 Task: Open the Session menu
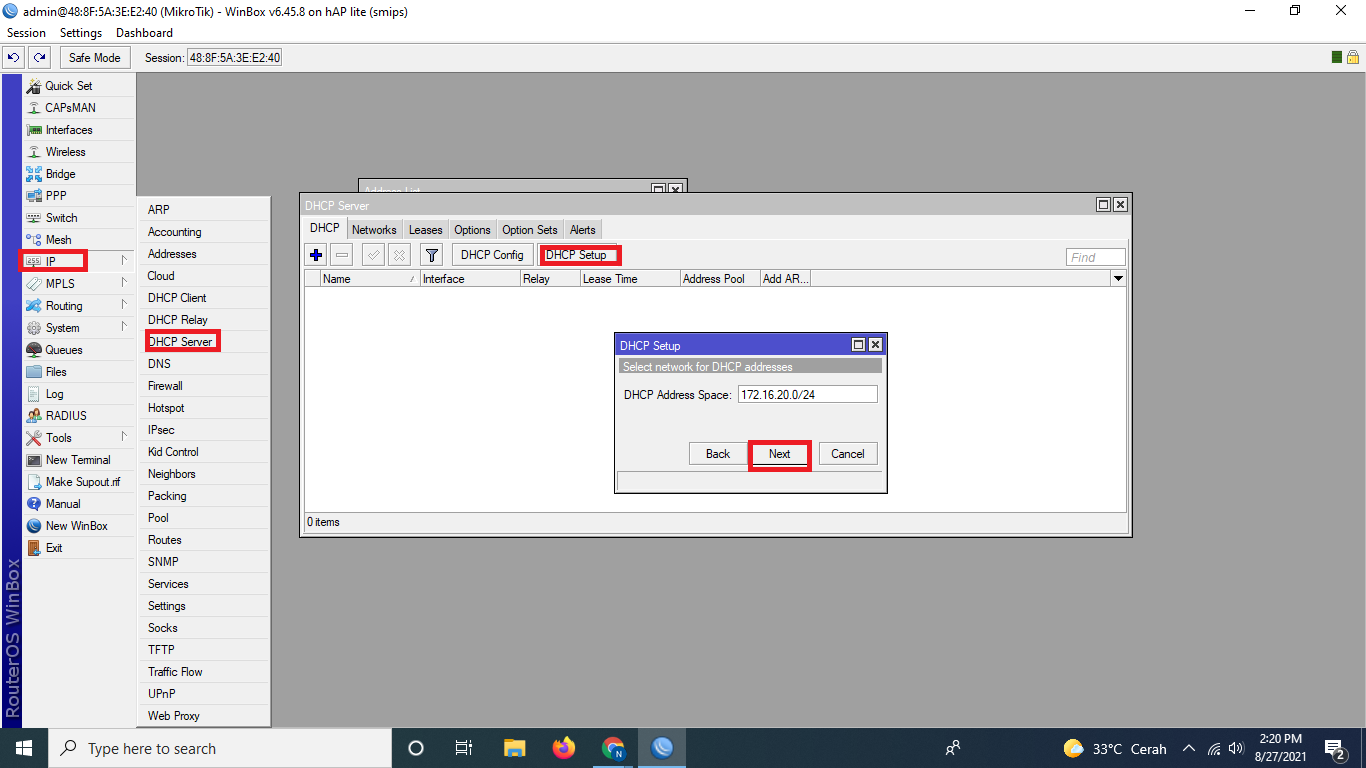tap(27, 33)
